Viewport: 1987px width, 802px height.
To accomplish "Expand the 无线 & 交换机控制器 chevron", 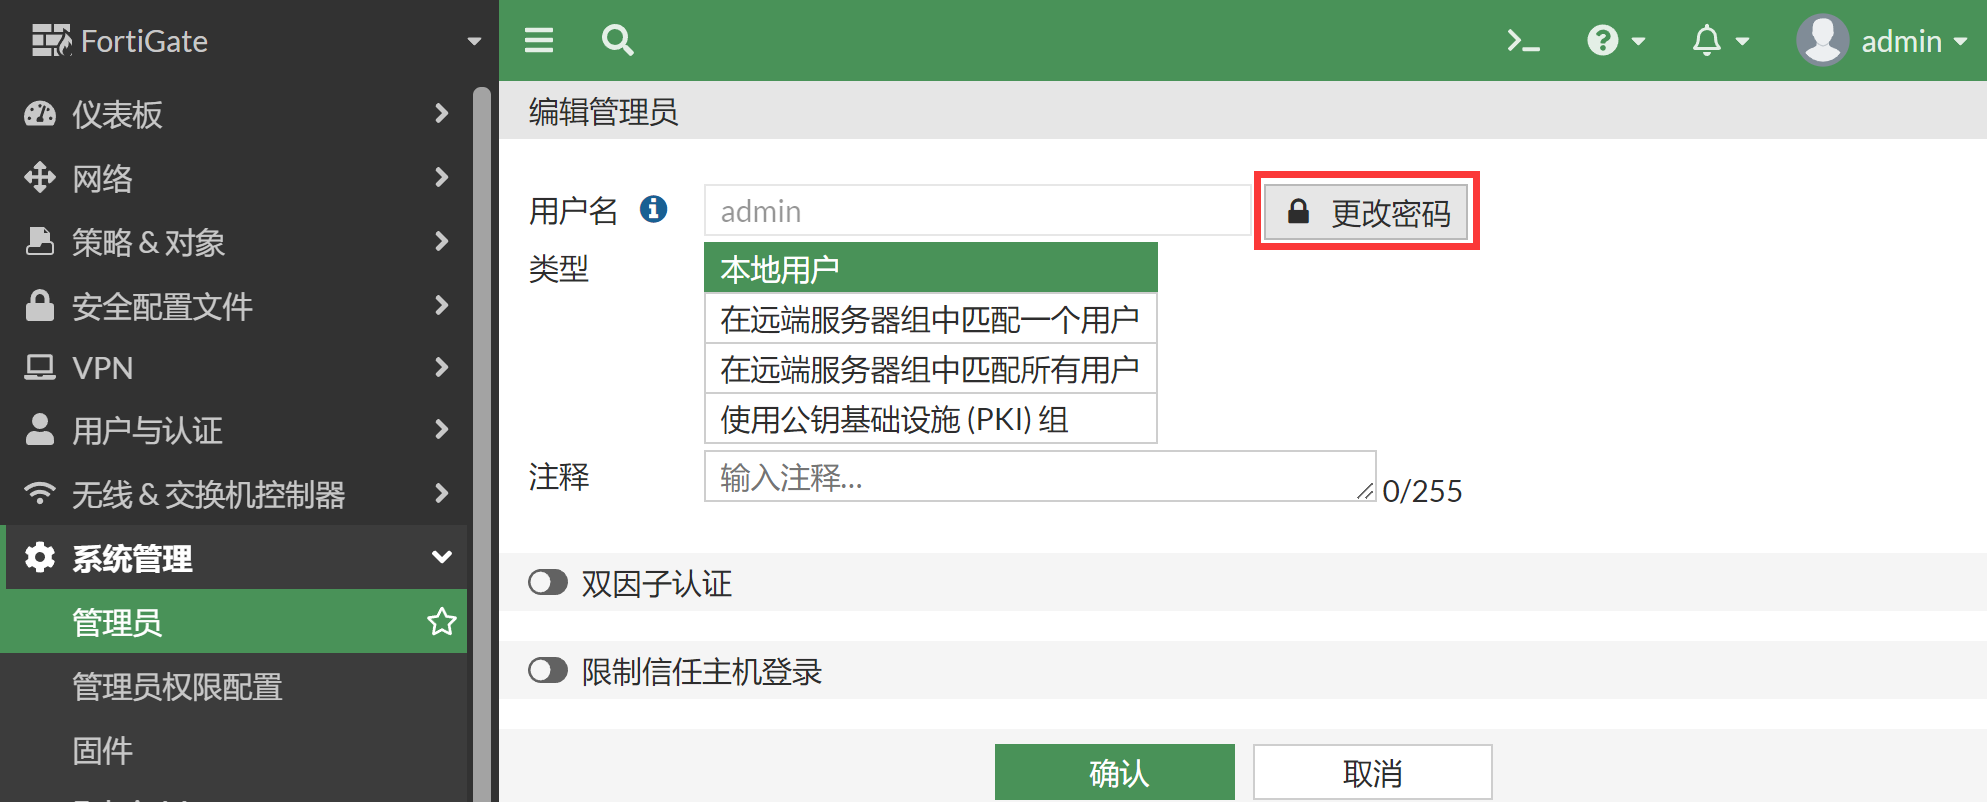I will pyautogui.click(x=442, y=493).
